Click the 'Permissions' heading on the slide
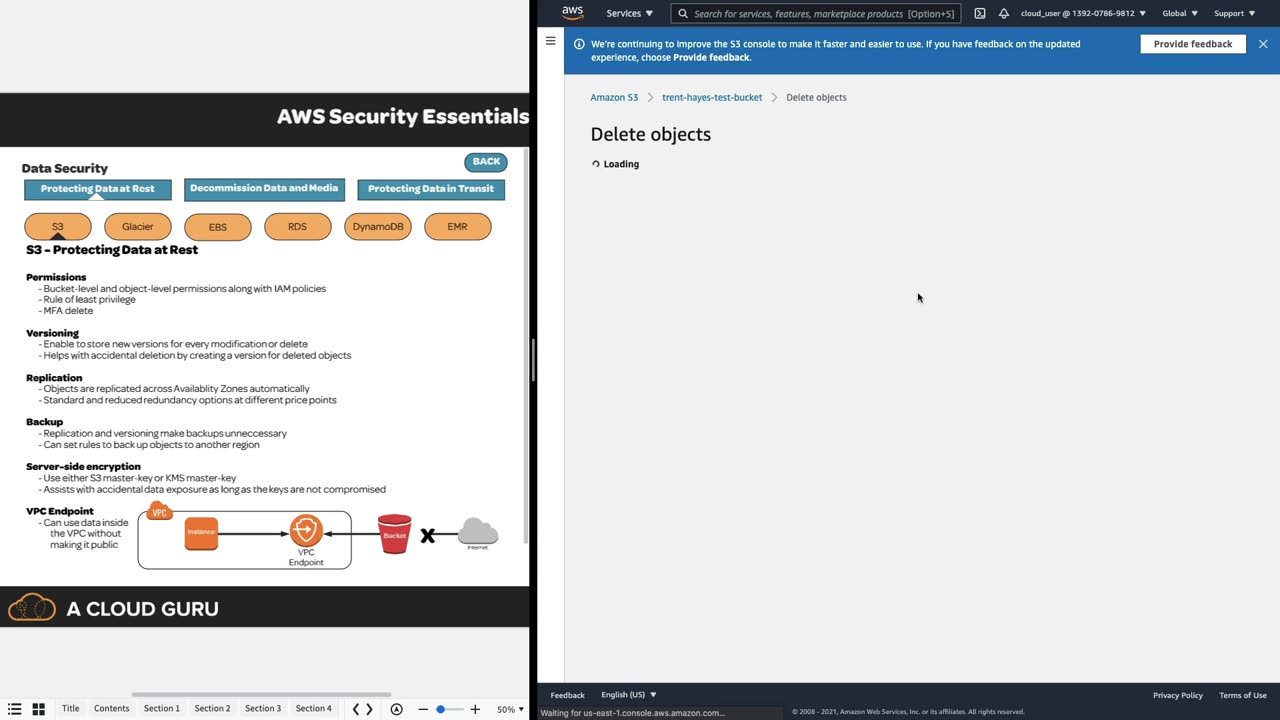1280x720 pixels. pos(56,277)
